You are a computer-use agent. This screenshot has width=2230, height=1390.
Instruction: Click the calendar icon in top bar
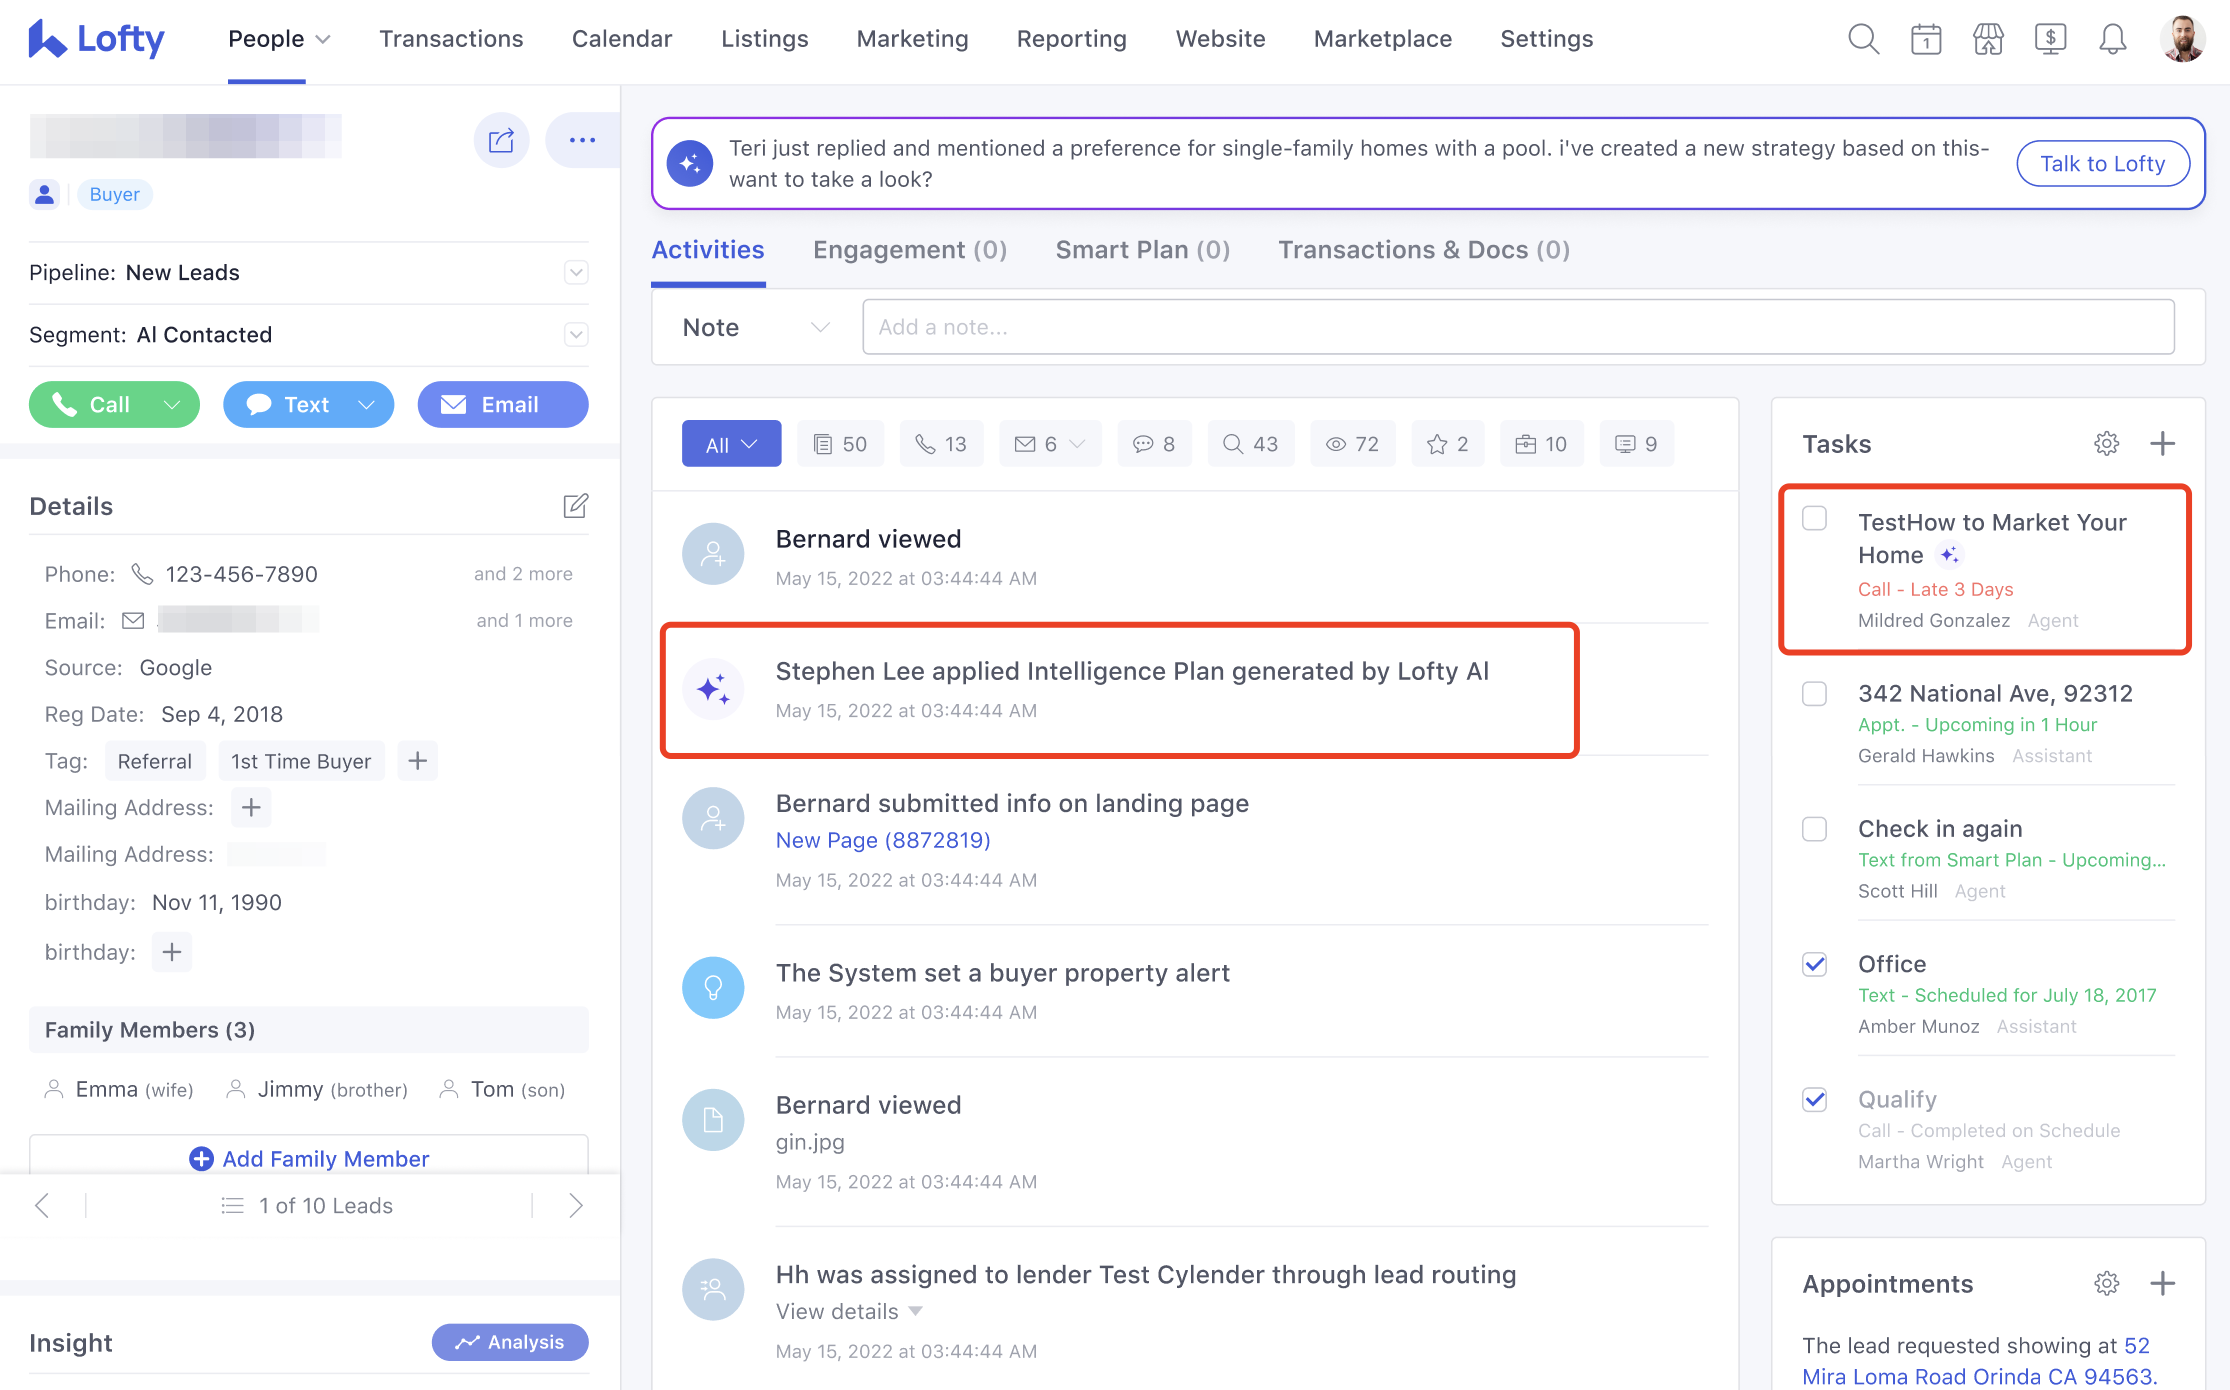point(1925,39)
